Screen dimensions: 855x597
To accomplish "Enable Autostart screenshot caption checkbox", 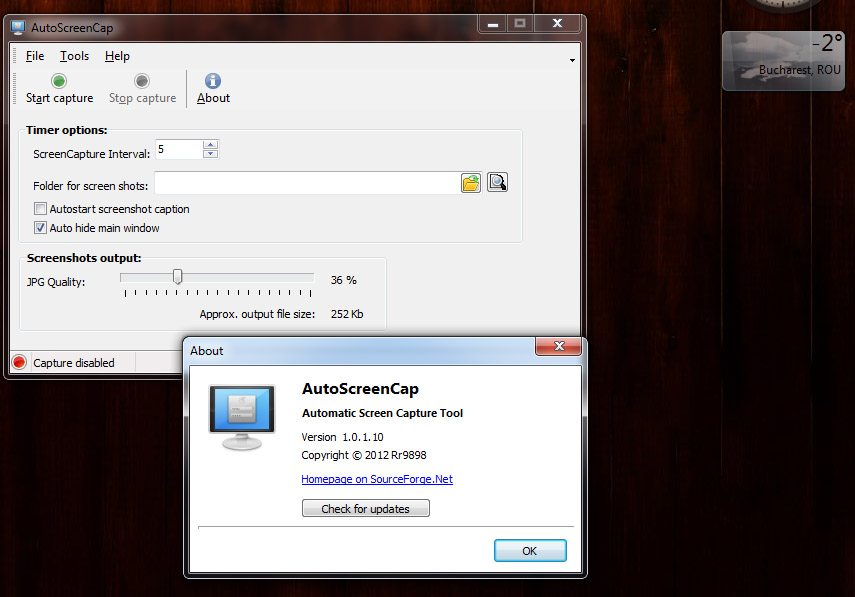I will point(41,209).
